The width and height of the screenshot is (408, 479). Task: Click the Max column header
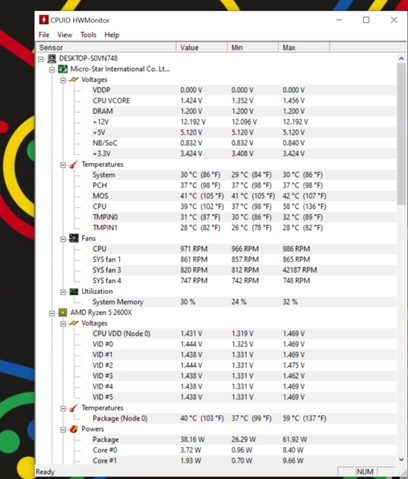point(304,47)
